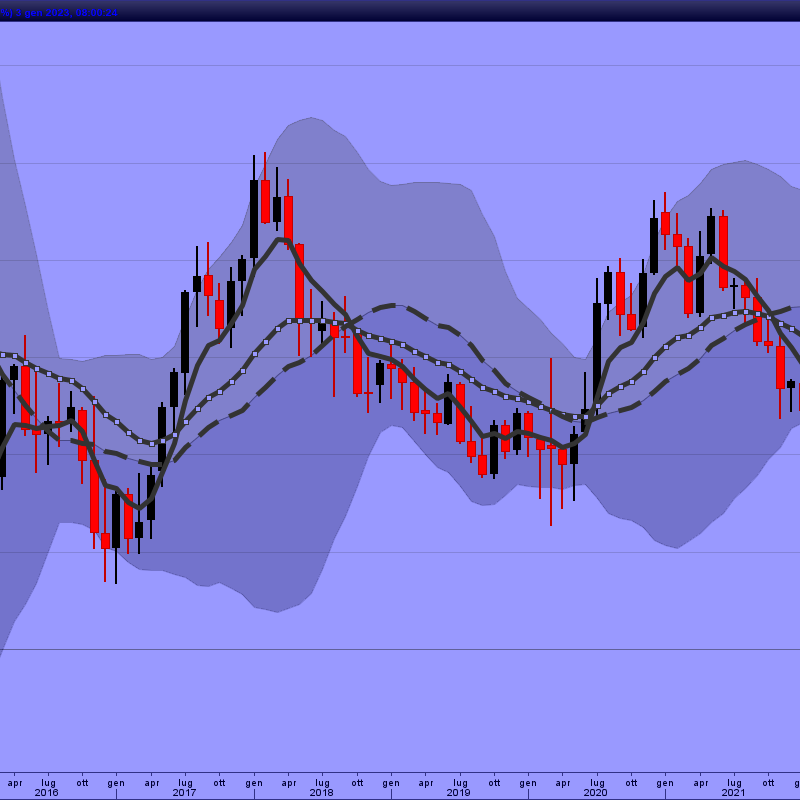800x800 pixels.
Task: Click the 2020 year label
Action: coord(595,792)
